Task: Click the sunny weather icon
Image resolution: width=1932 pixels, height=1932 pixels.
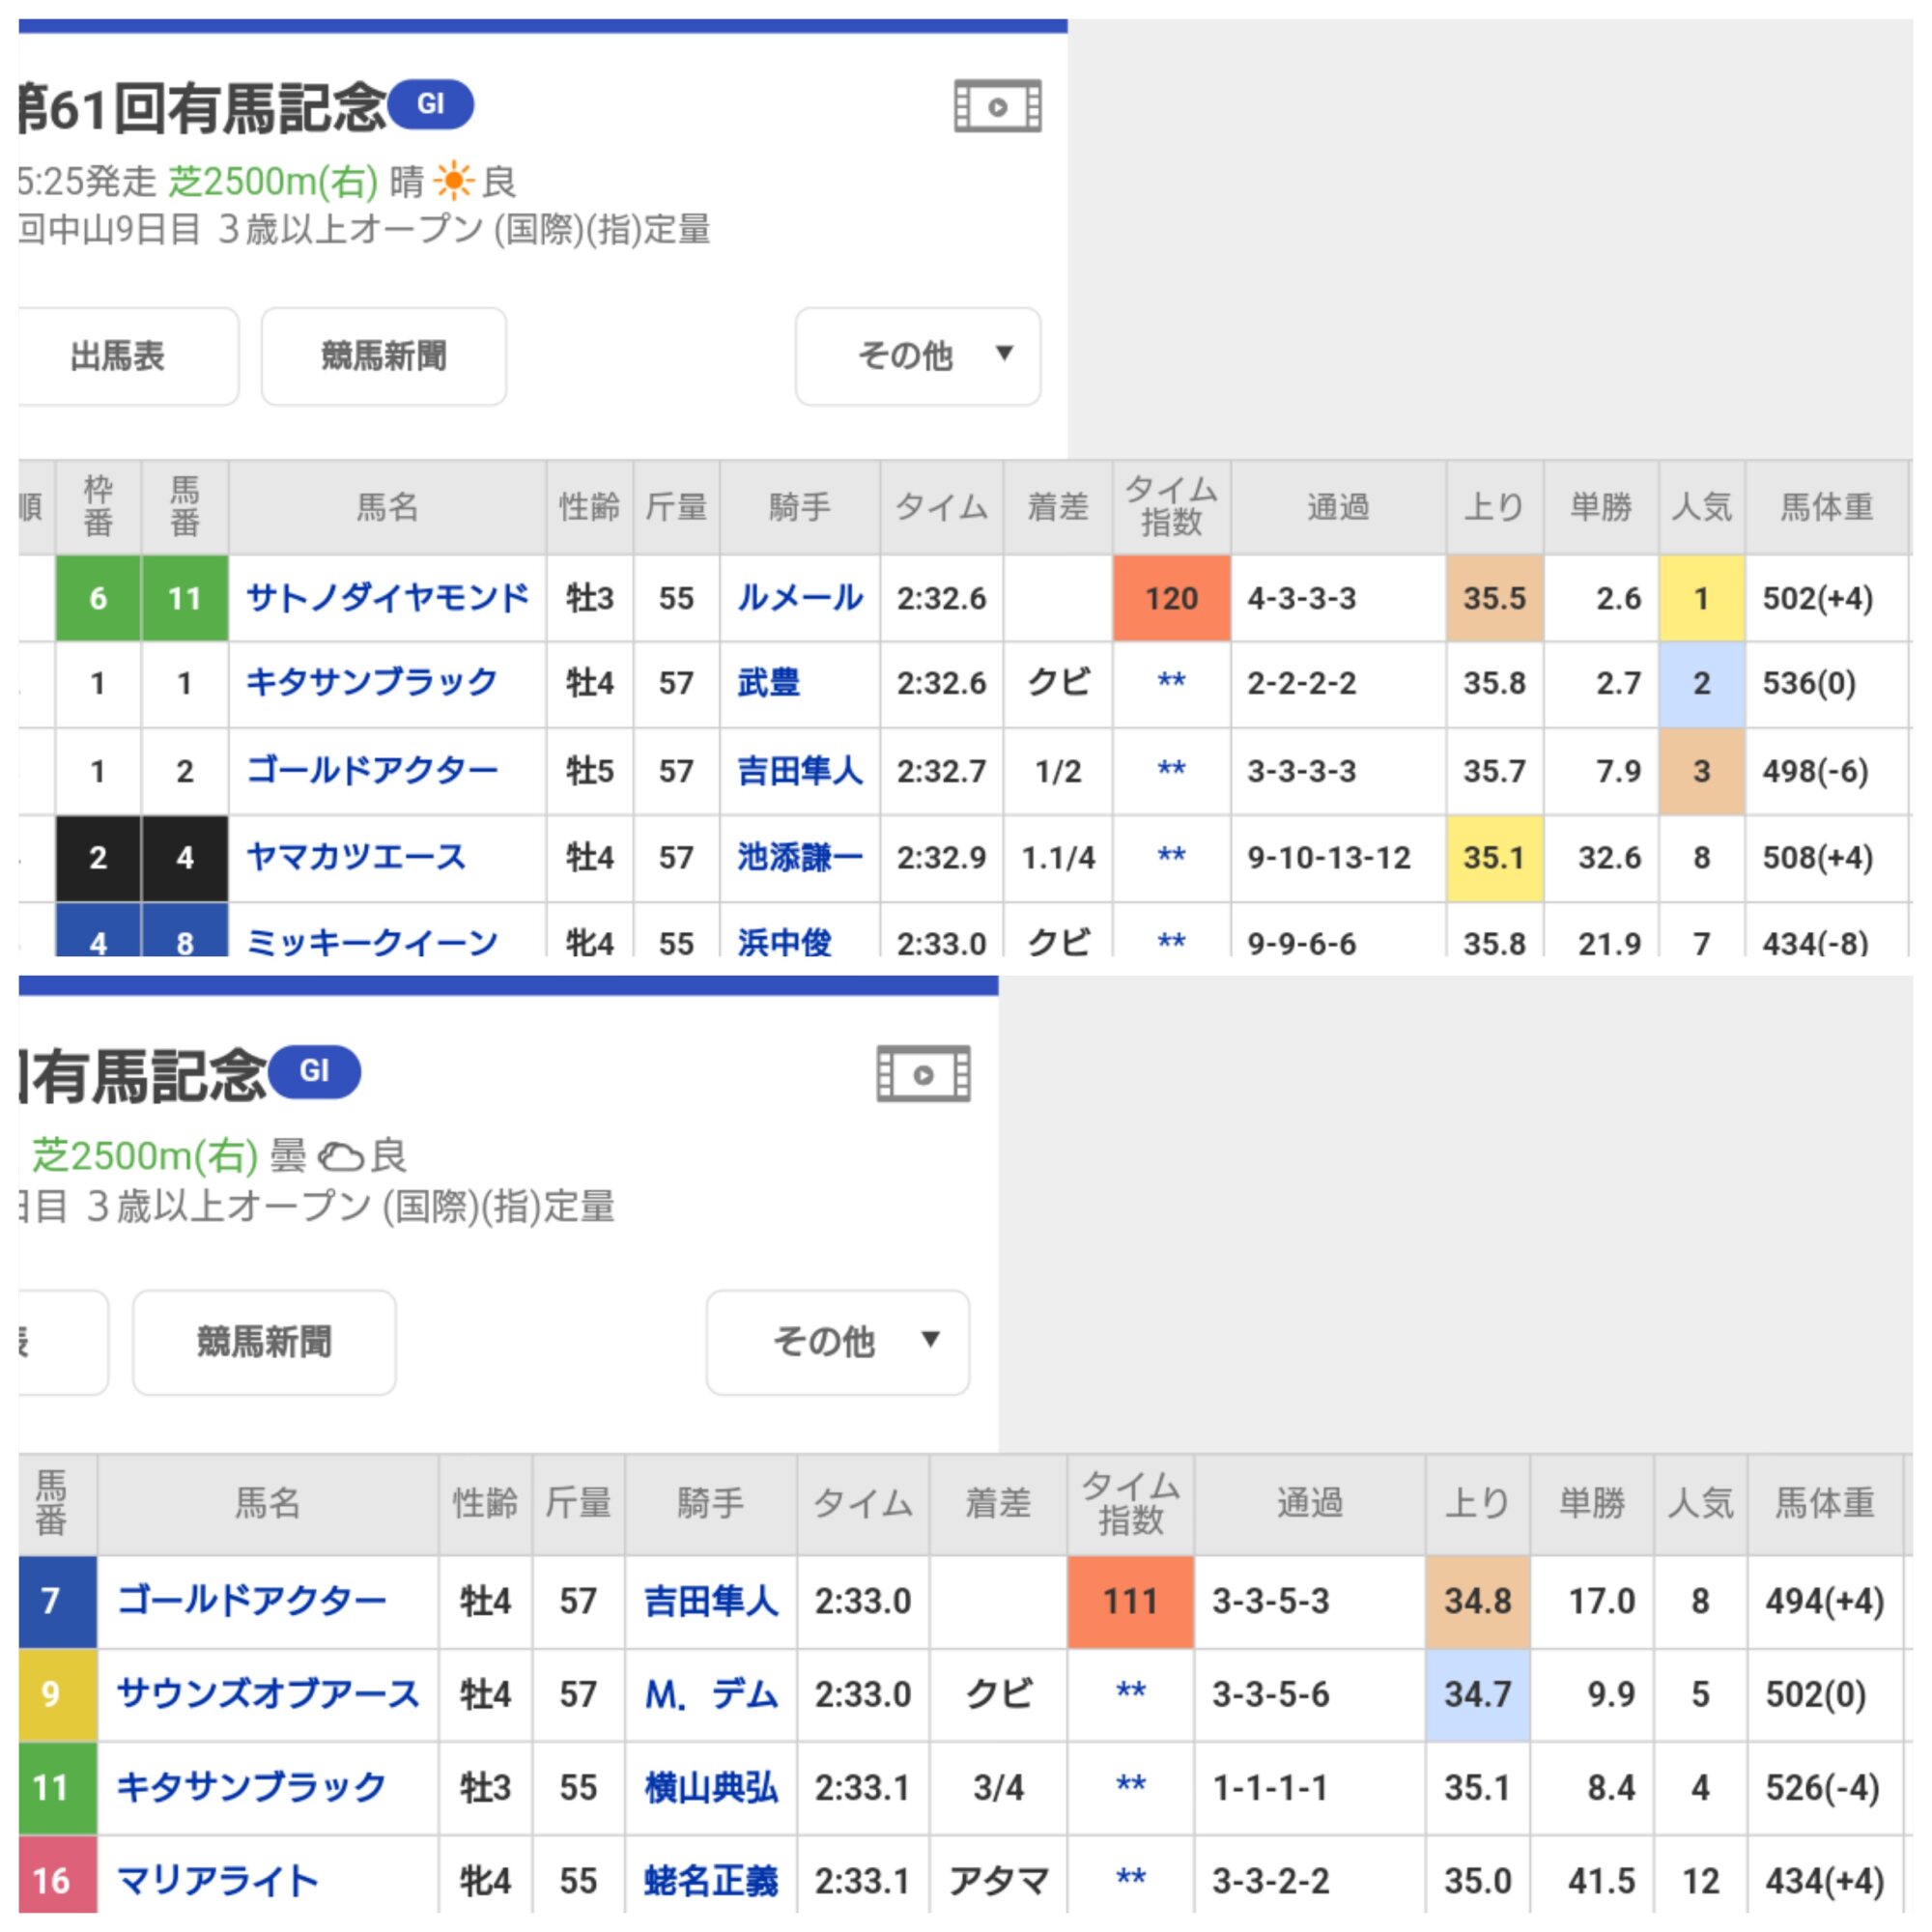Action: (453, 181)
